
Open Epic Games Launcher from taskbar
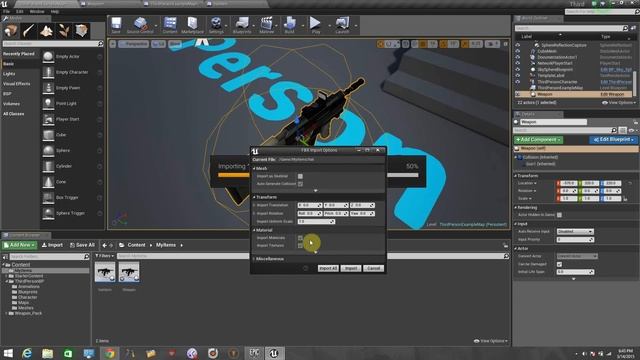254,353
